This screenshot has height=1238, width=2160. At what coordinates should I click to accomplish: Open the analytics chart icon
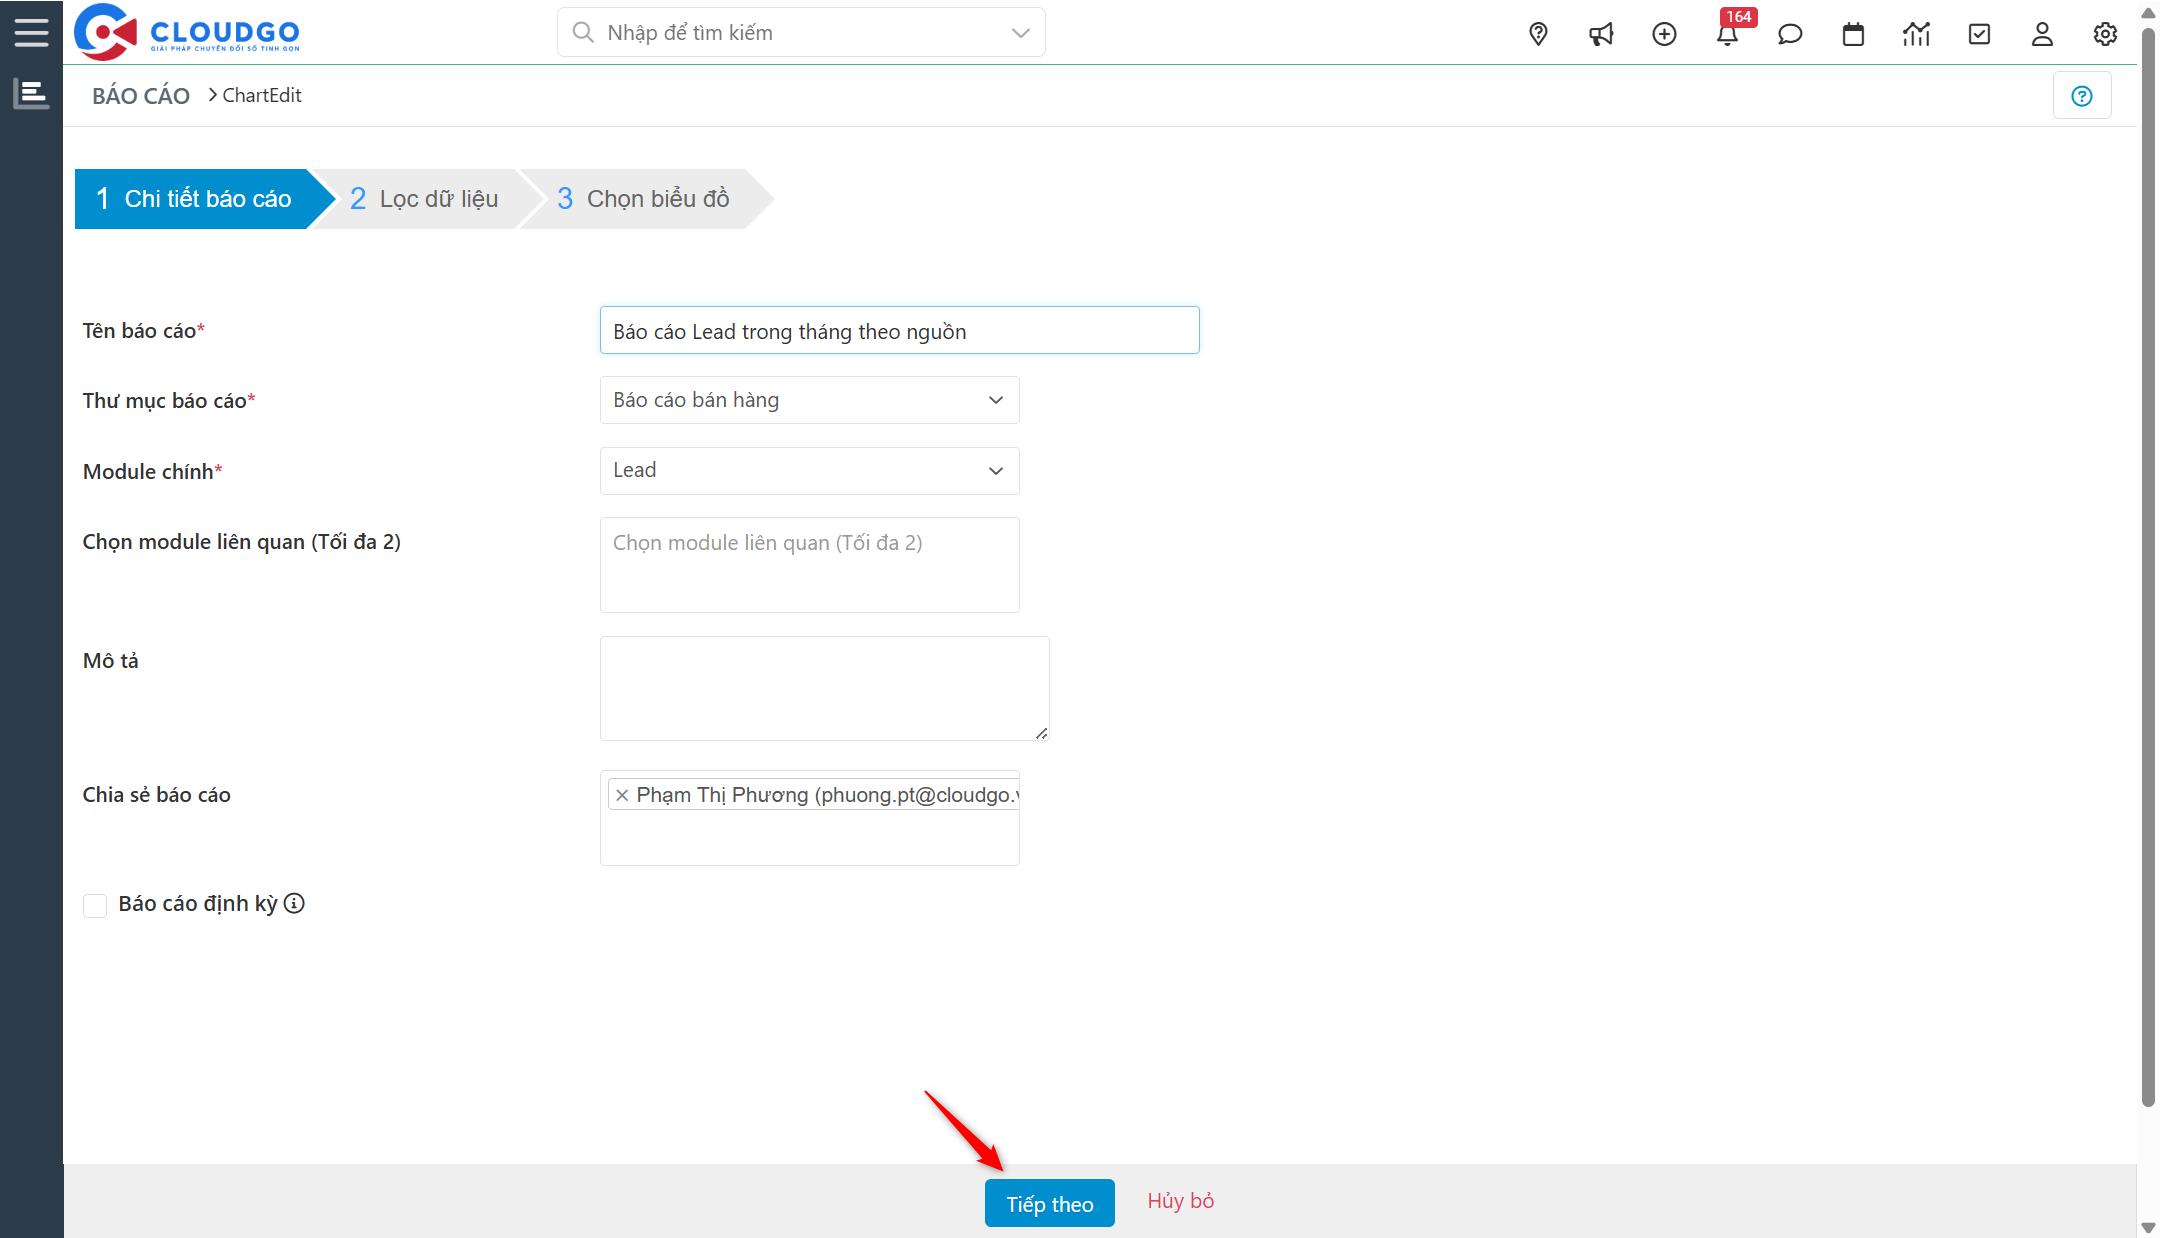[1916, 33]
